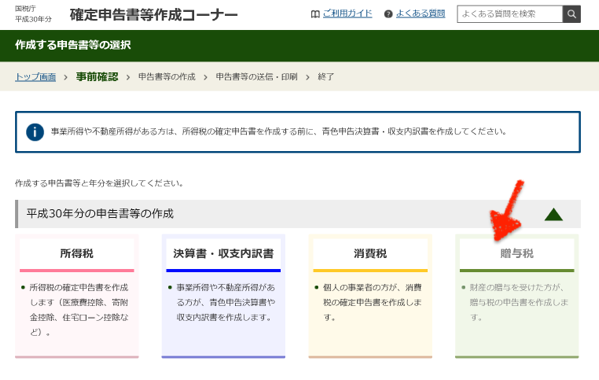Select the 終了 breadcrumb step
This screenshot has height=380, width=599.
(x=325, y=77)
